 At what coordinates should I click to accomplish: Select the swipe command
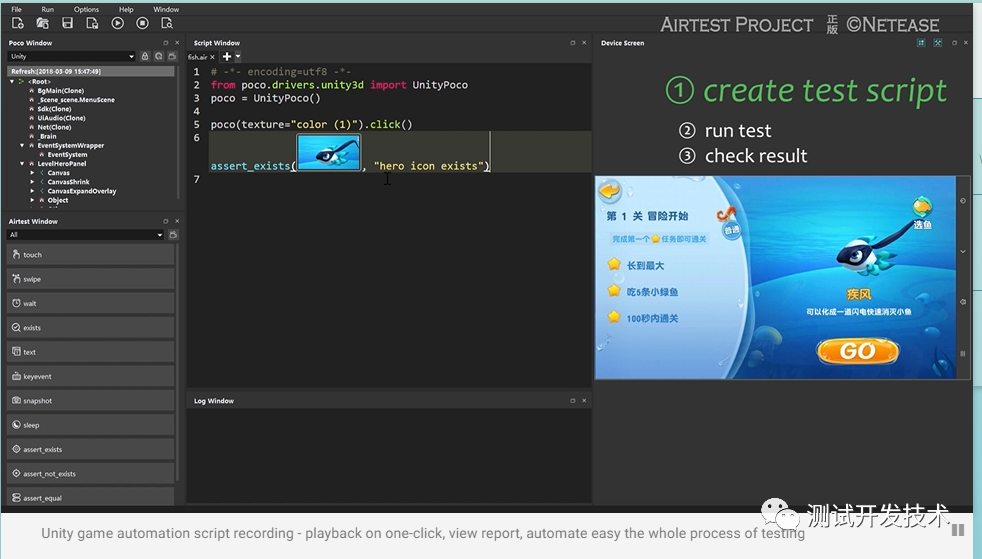[91, 279]
